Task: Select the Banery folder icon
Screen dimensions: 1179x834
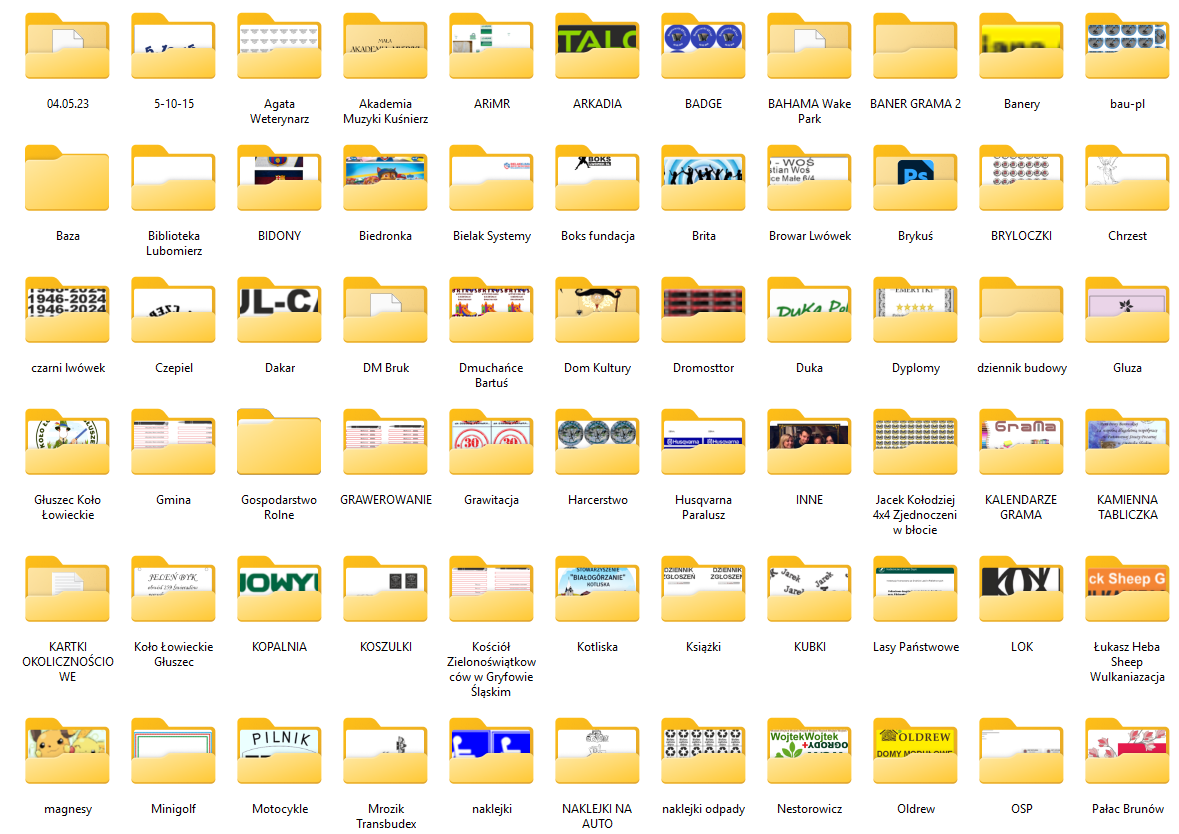Action: [x=1021, y=46]
